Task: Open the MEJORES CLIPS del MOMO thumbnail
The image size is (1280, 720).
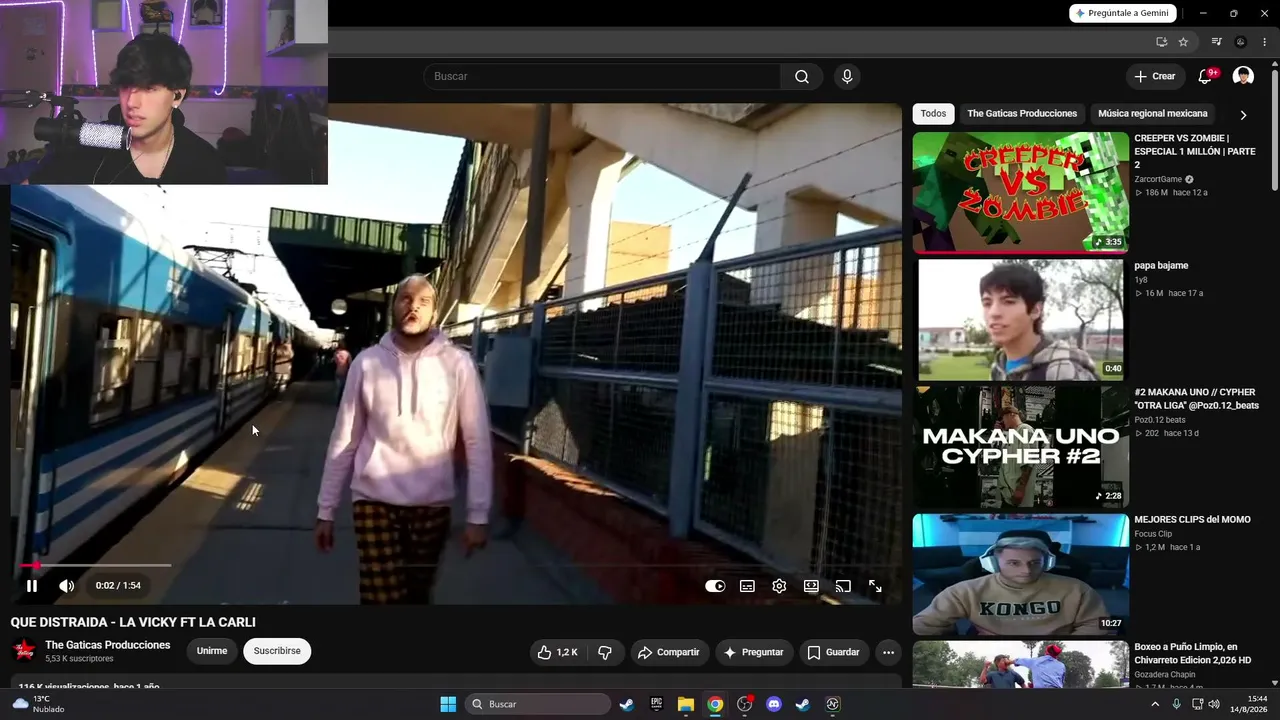Action: [x=1020, y=574]
